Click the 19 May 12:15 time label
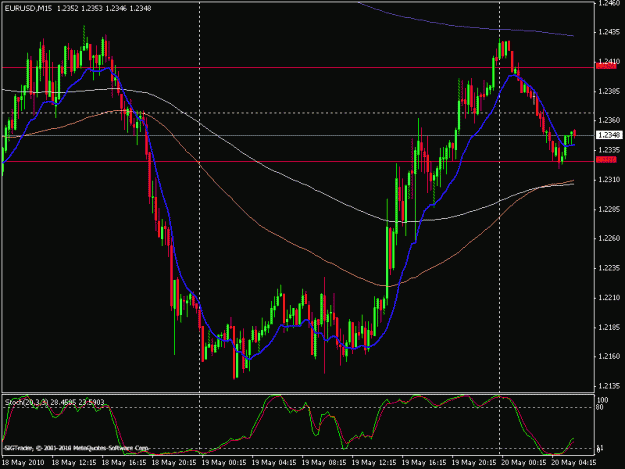This screenshot has width=625, height=469. 374,463
